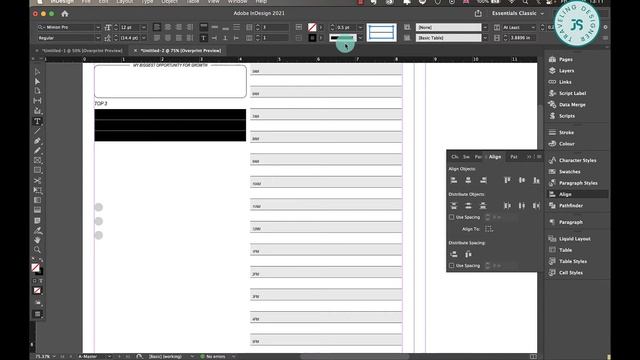The height and width of the screenshot is (360, 640).
Task: Click the zoom level field in status bar
Action: click(42, 356)
